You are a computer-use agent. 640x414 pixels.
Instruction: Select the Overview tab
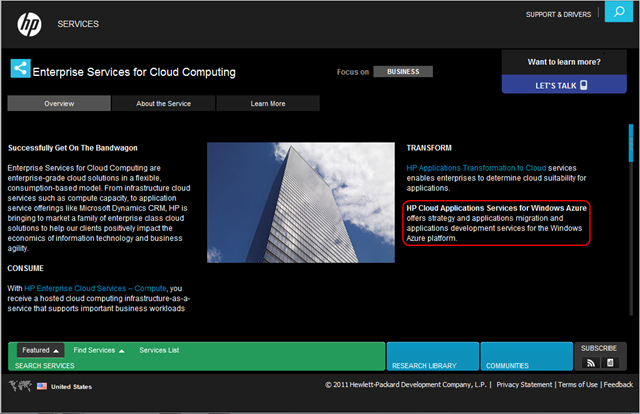59,103
